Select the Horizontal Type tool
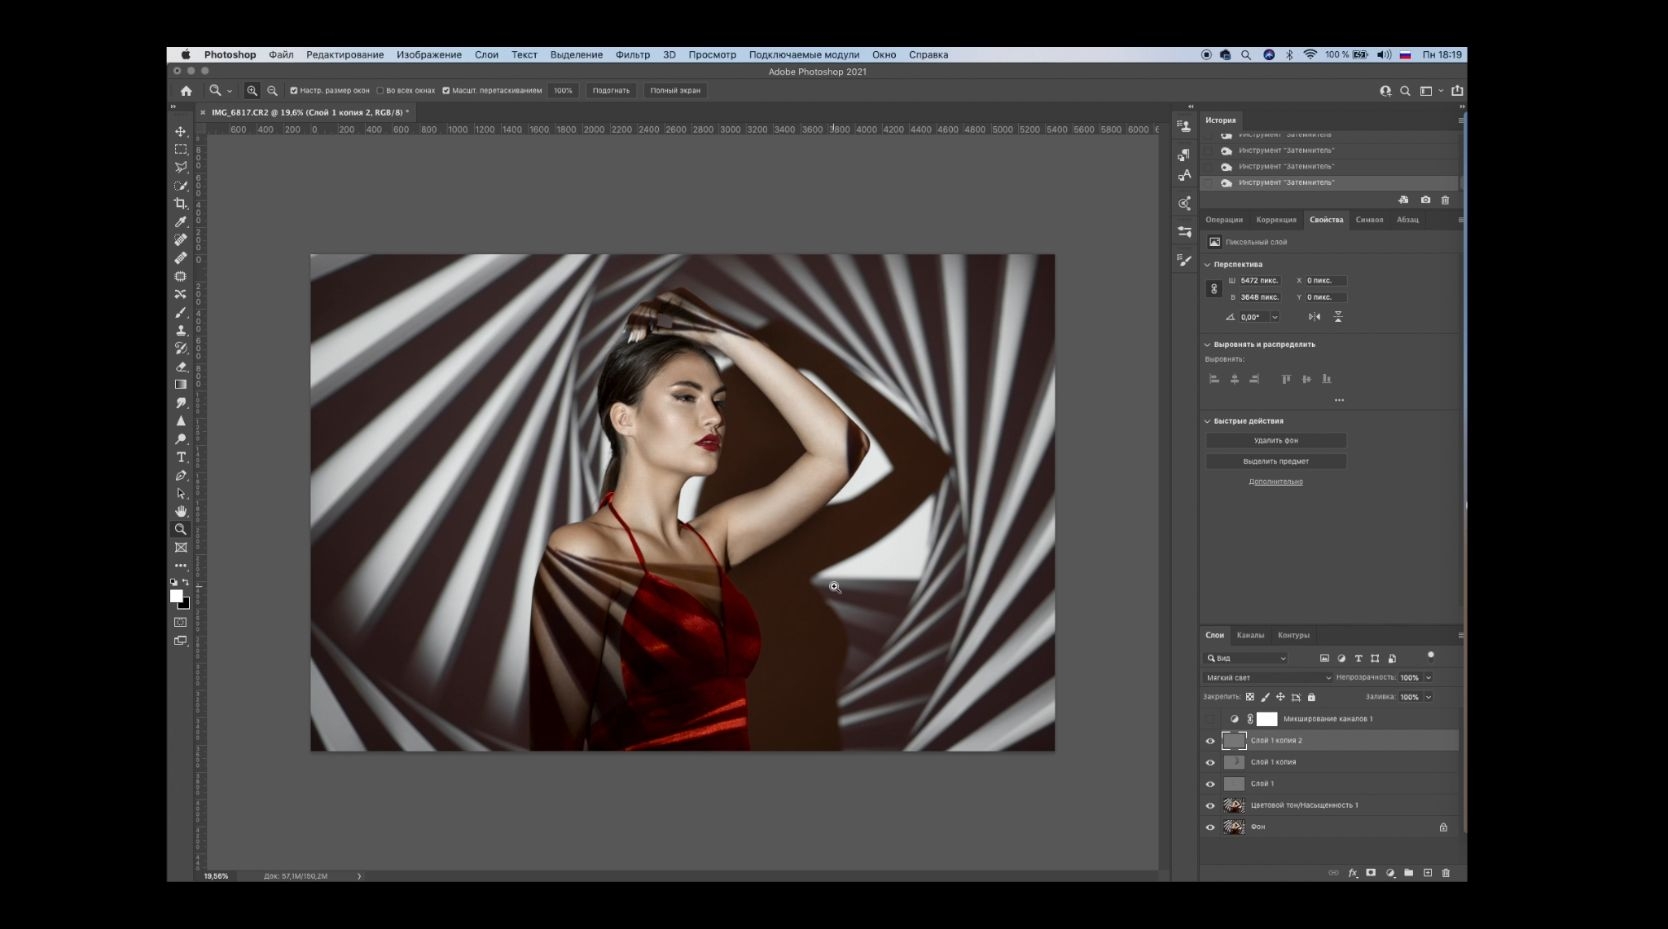Viewport: 1668px width, 929px height. point(181,457)
